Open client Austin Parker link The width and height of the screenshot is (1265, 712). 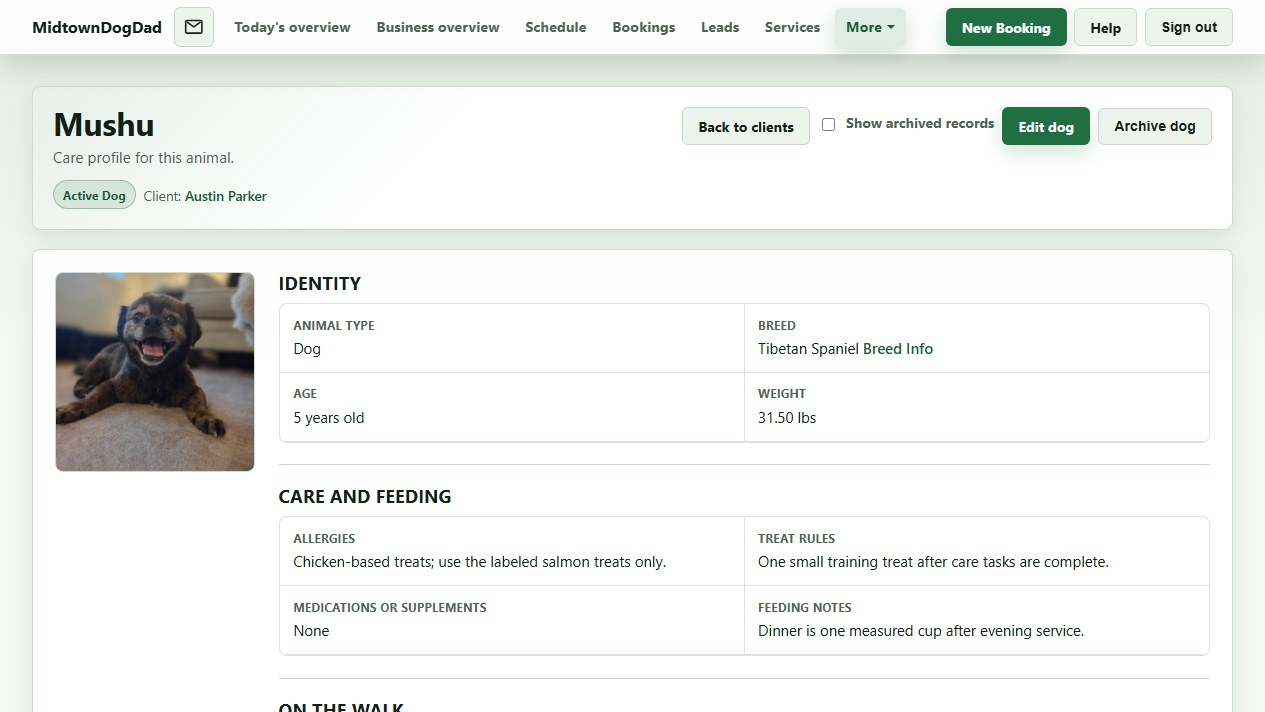226,196
